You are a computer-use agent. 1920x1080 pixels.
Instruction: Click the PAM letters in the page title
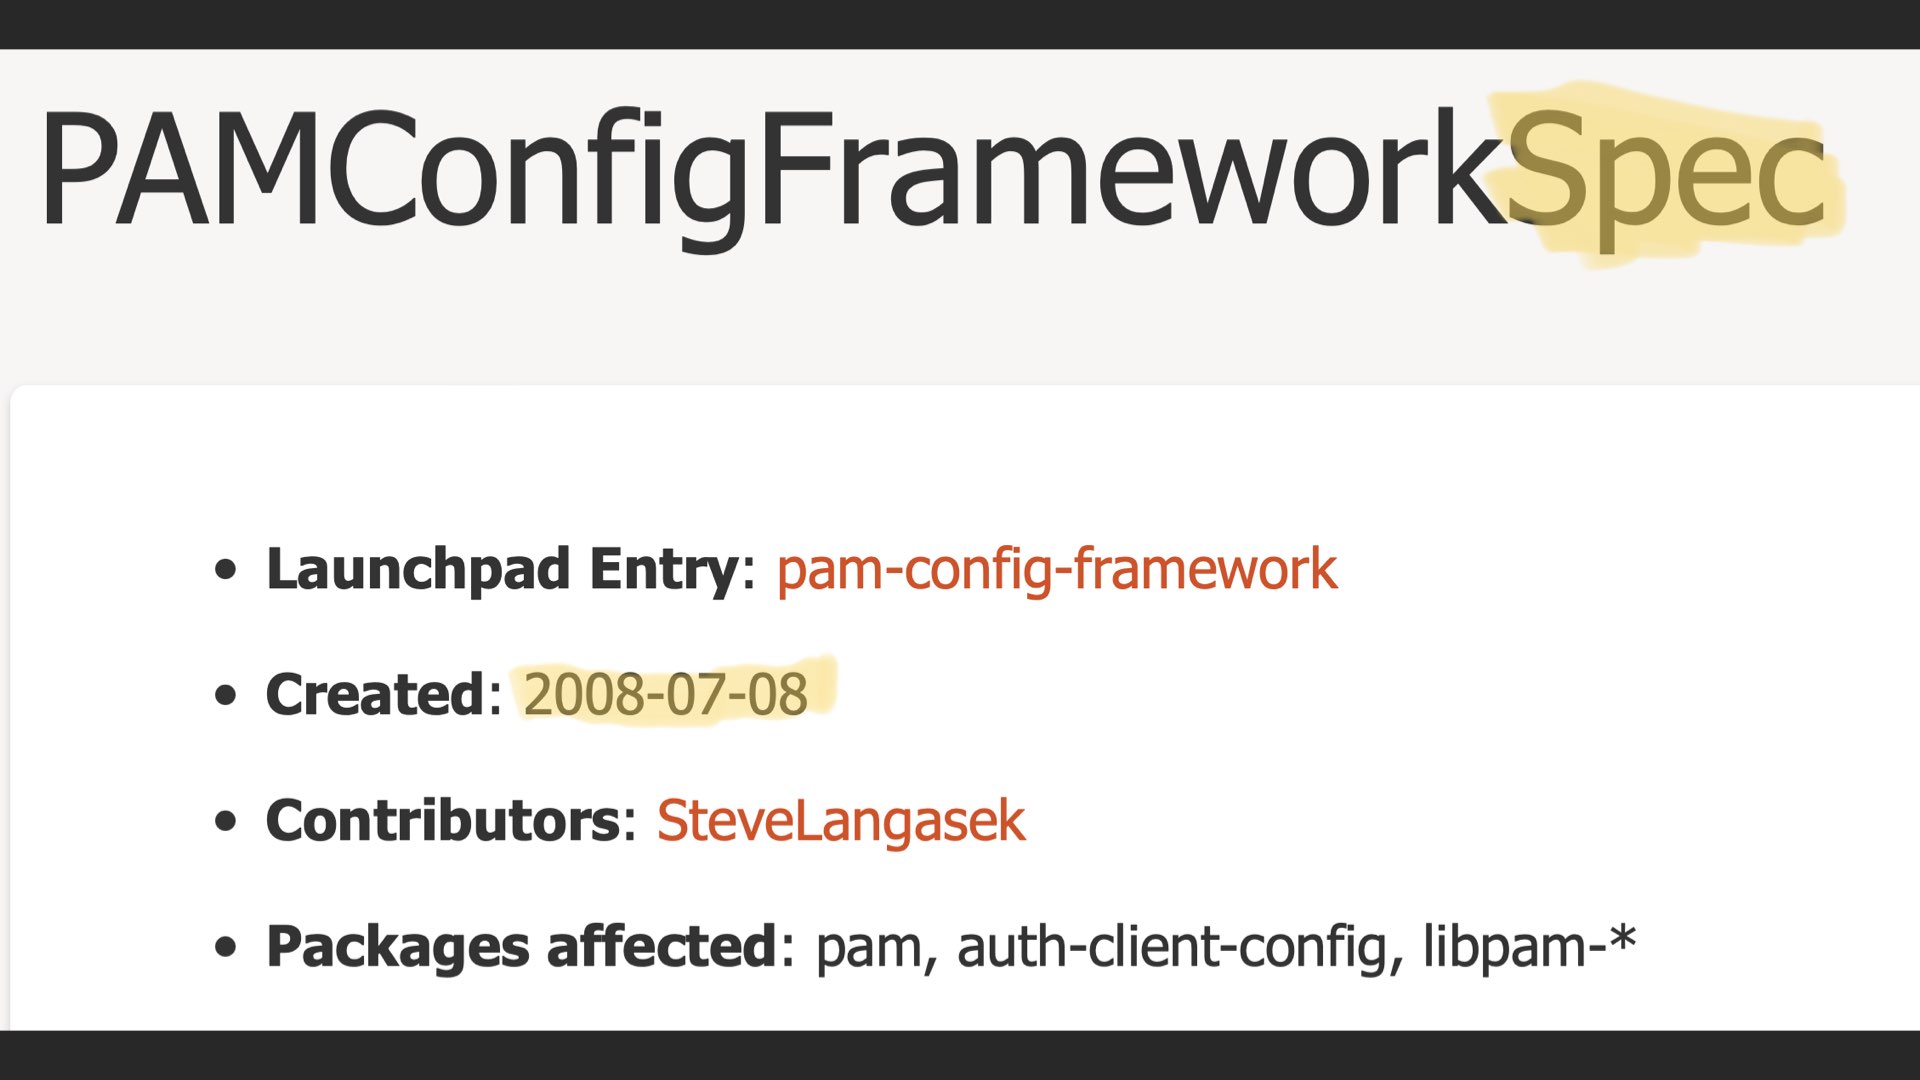178,168
